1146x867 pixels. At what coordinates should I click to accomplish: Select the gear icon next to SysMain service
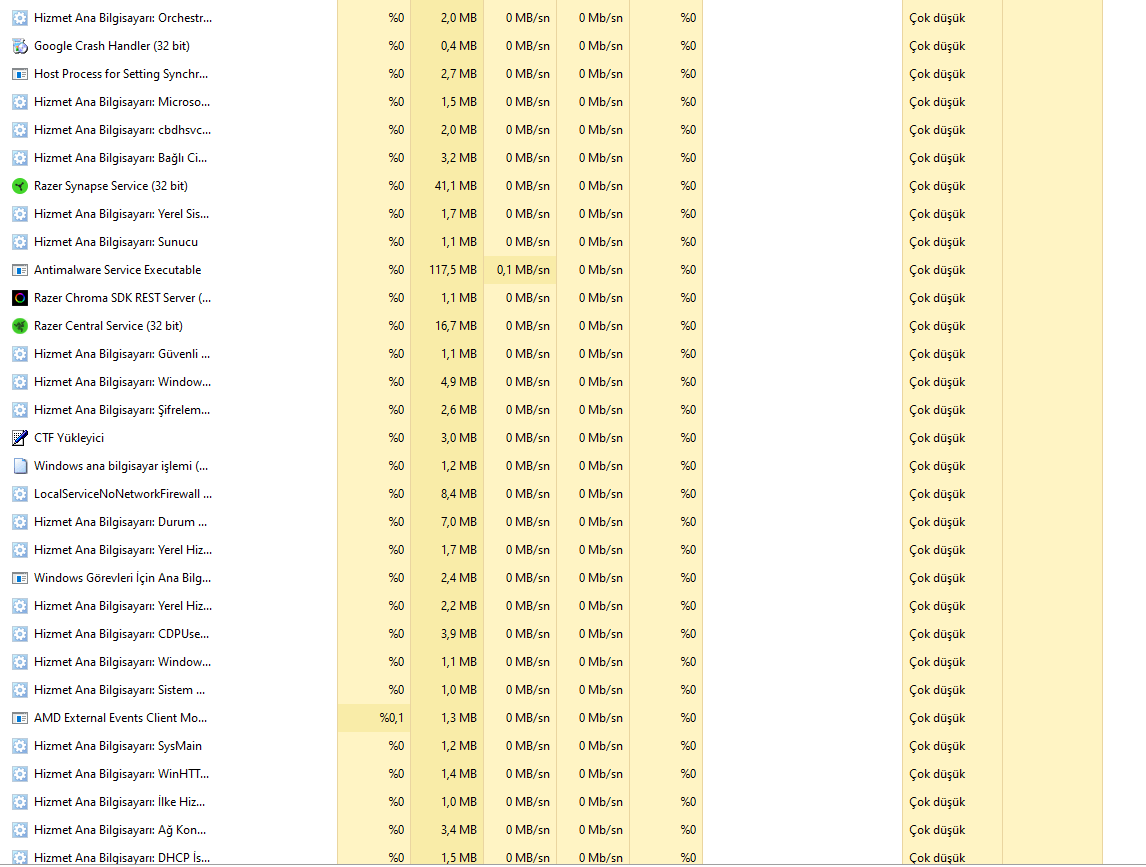(20, 746)
